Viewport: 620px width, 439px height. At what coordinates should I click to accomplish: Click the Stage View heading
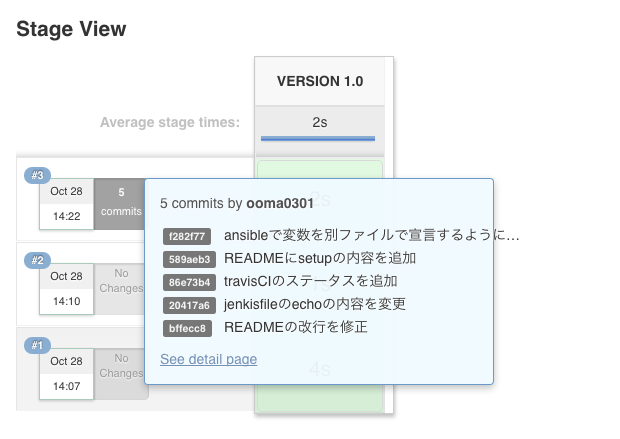click(x=71, y=29)
